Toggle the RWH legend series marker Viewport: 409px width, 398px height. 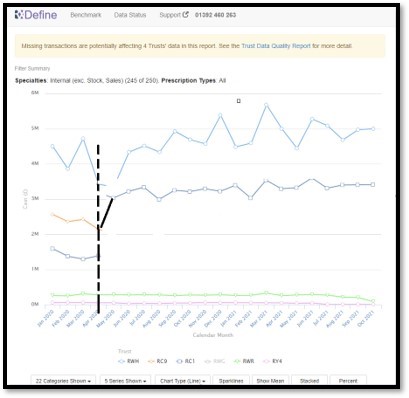(122, 361)
